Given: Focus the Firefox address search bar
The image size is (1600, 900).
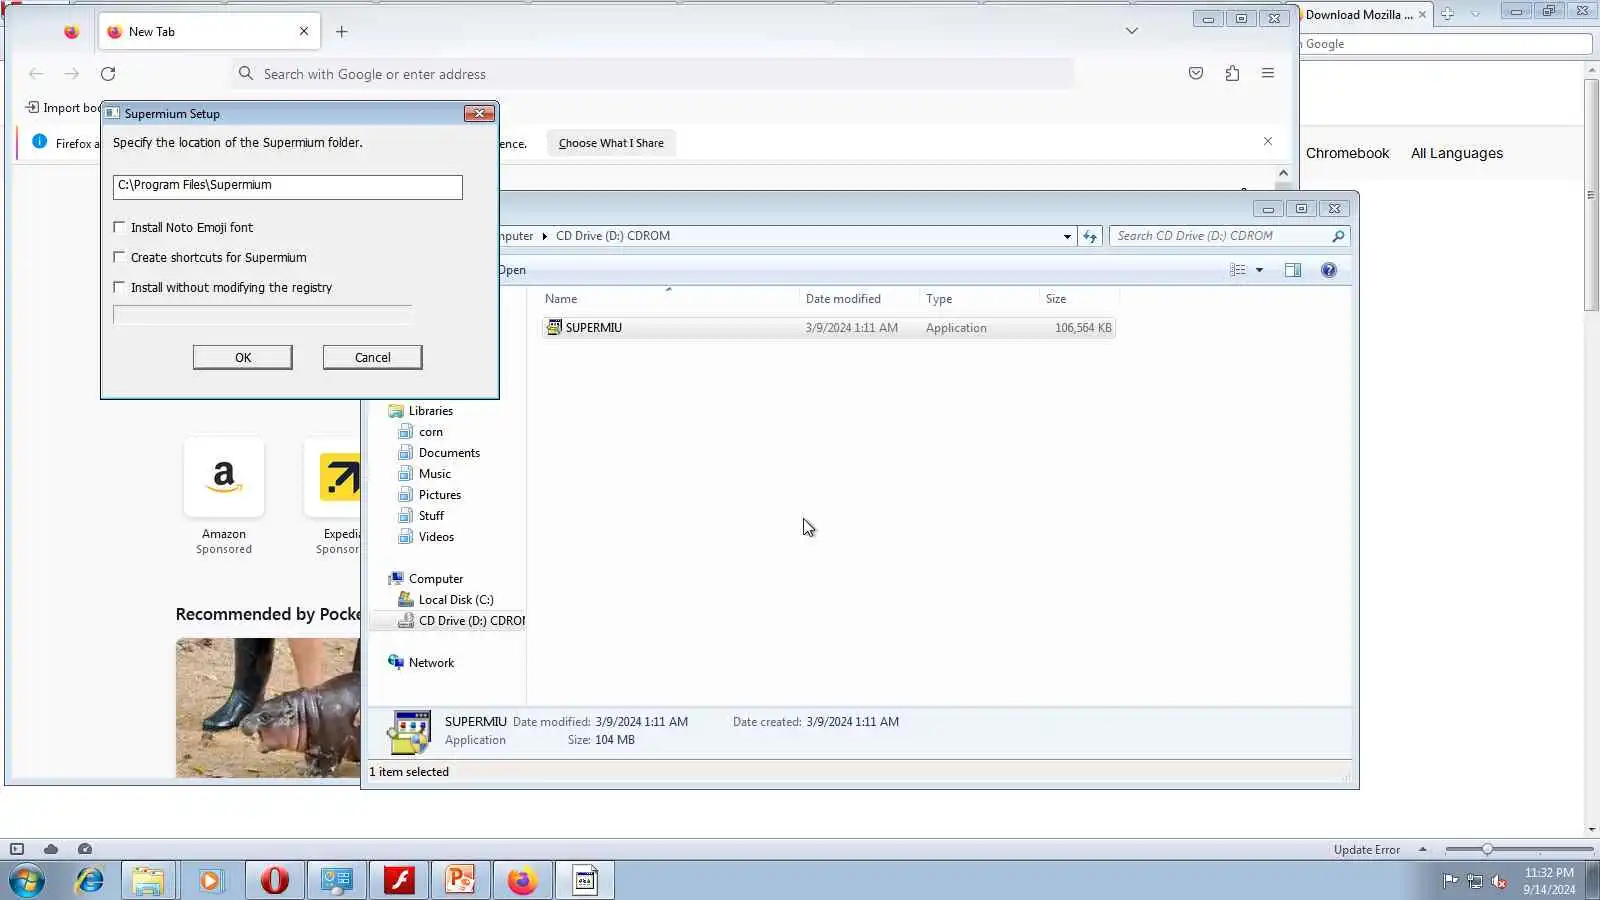Looking at the screenshot, I should pyautogui.click(x=652, y=73).
